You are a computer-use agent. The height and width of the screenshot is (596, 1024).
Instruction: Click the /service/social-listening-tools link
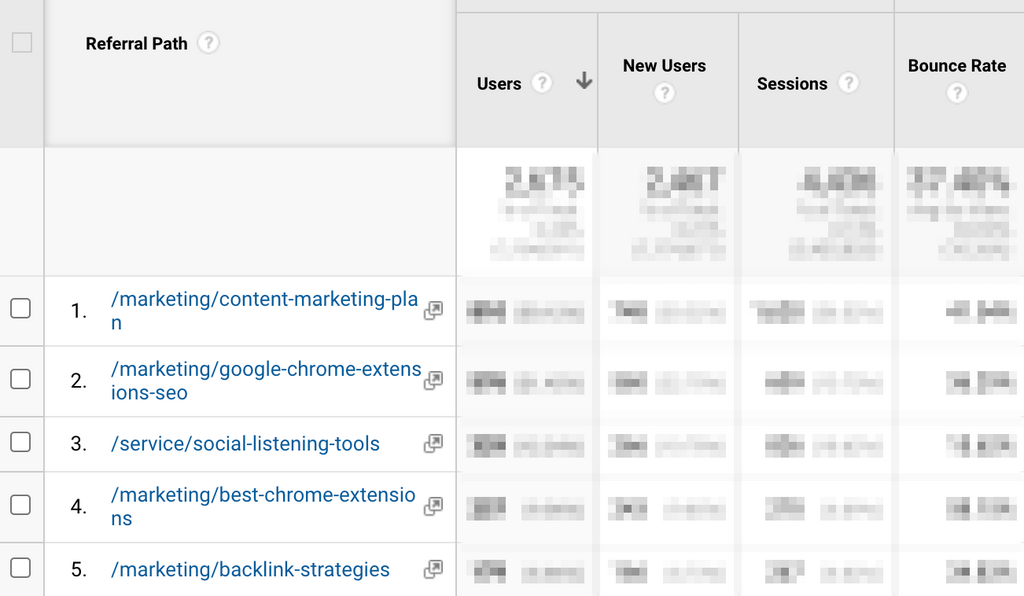(245, 444)
